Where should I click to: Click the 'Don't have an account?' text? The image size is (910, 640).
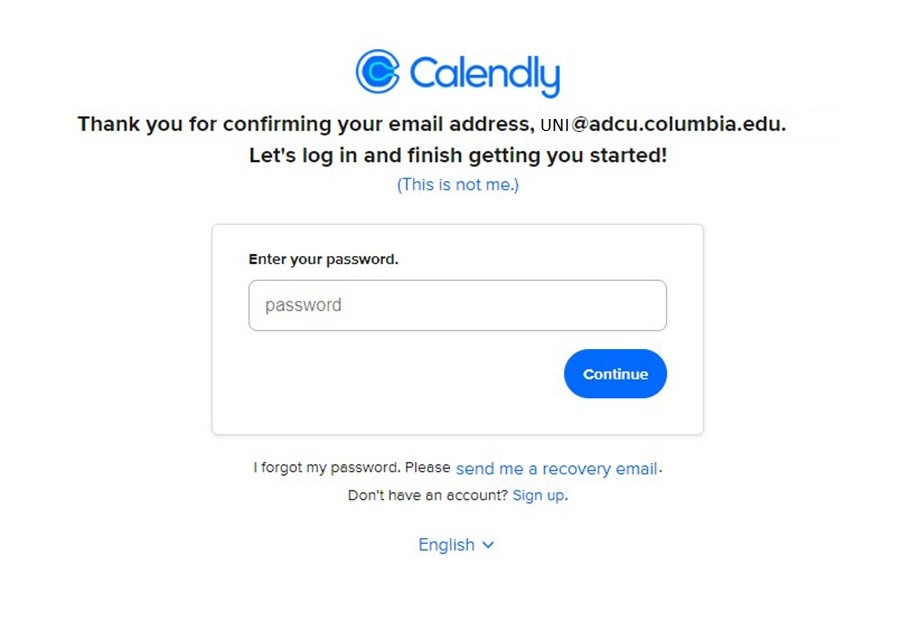[428, 496]
